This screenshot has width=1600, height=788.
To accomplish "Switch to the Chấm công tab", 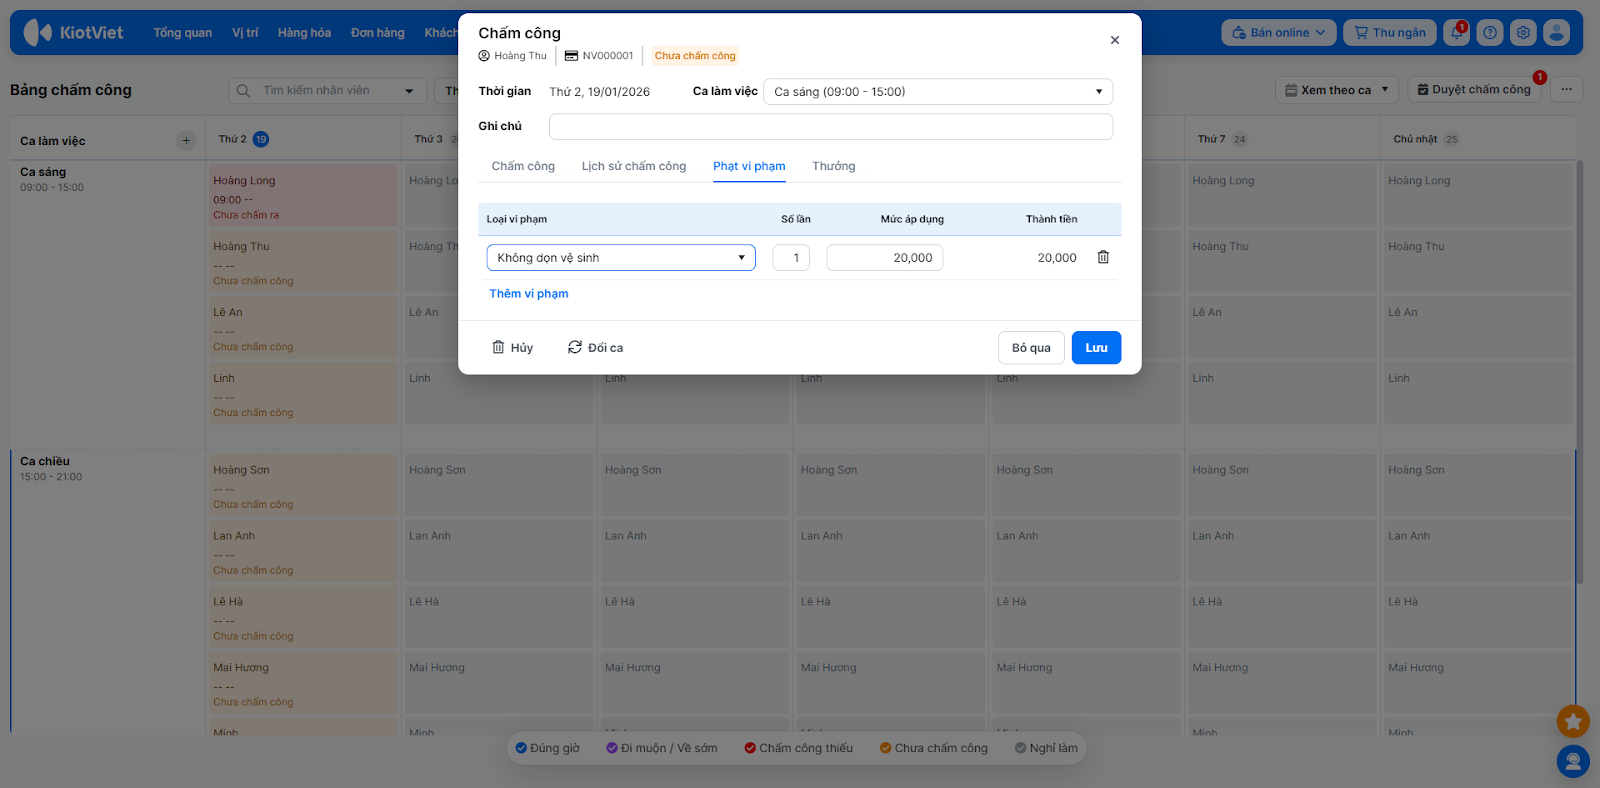I will pyautogui.click(x=523, y=166).
